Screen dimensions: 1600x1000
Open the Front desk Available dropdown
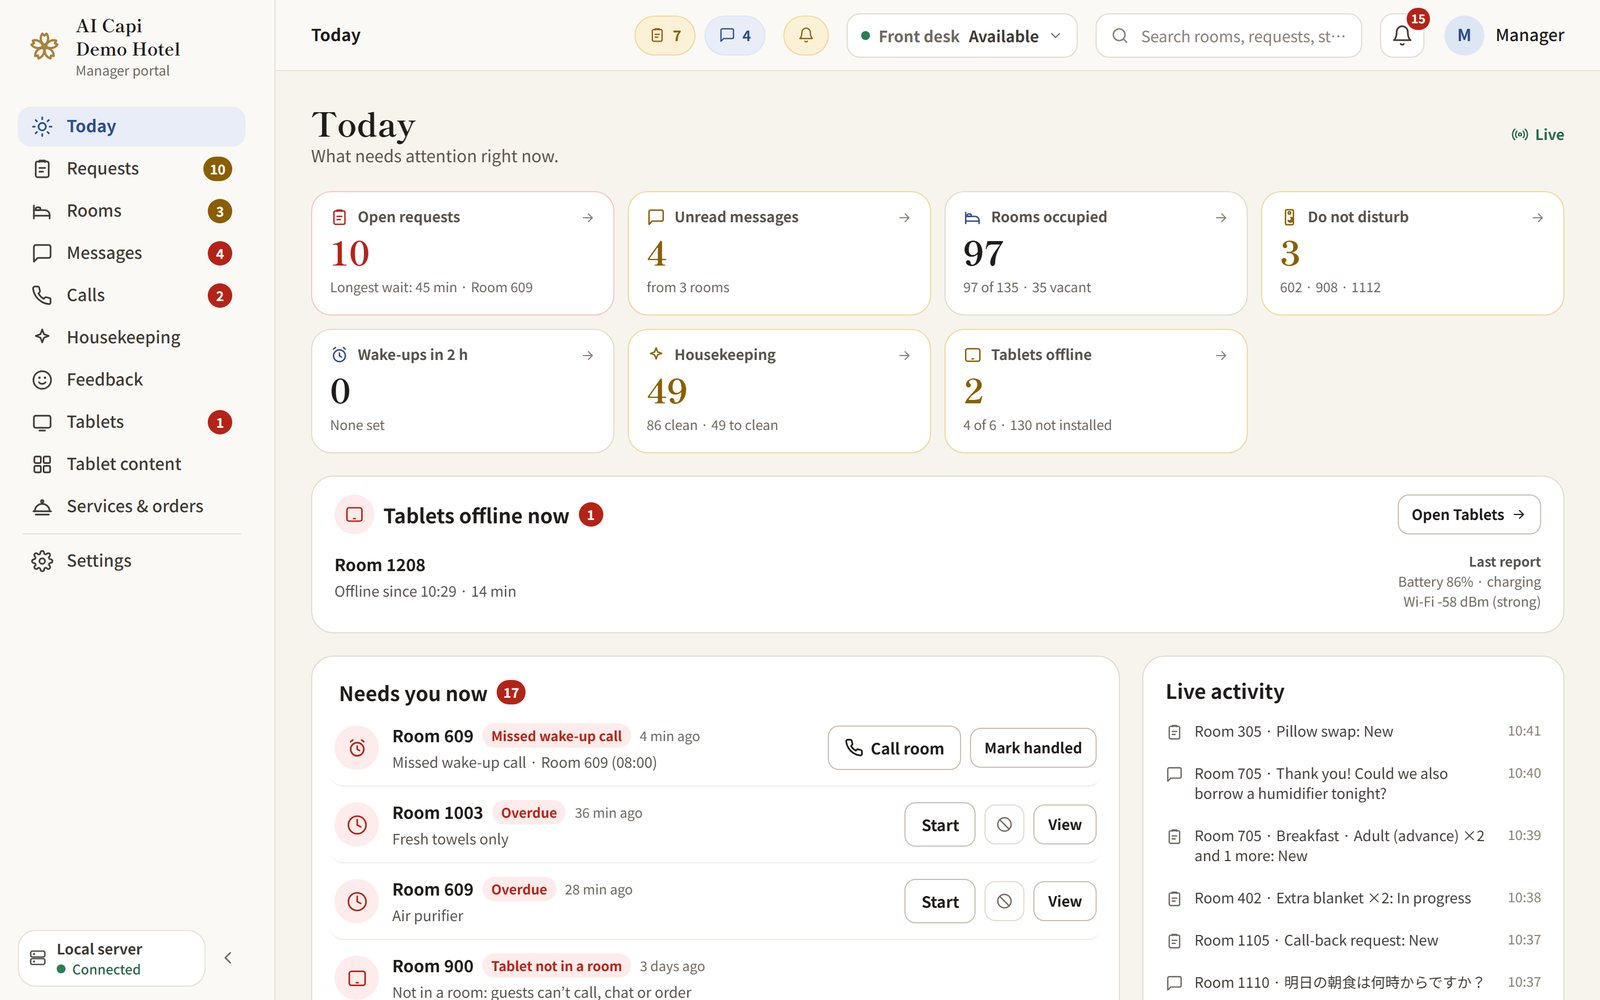coord(962,36)
